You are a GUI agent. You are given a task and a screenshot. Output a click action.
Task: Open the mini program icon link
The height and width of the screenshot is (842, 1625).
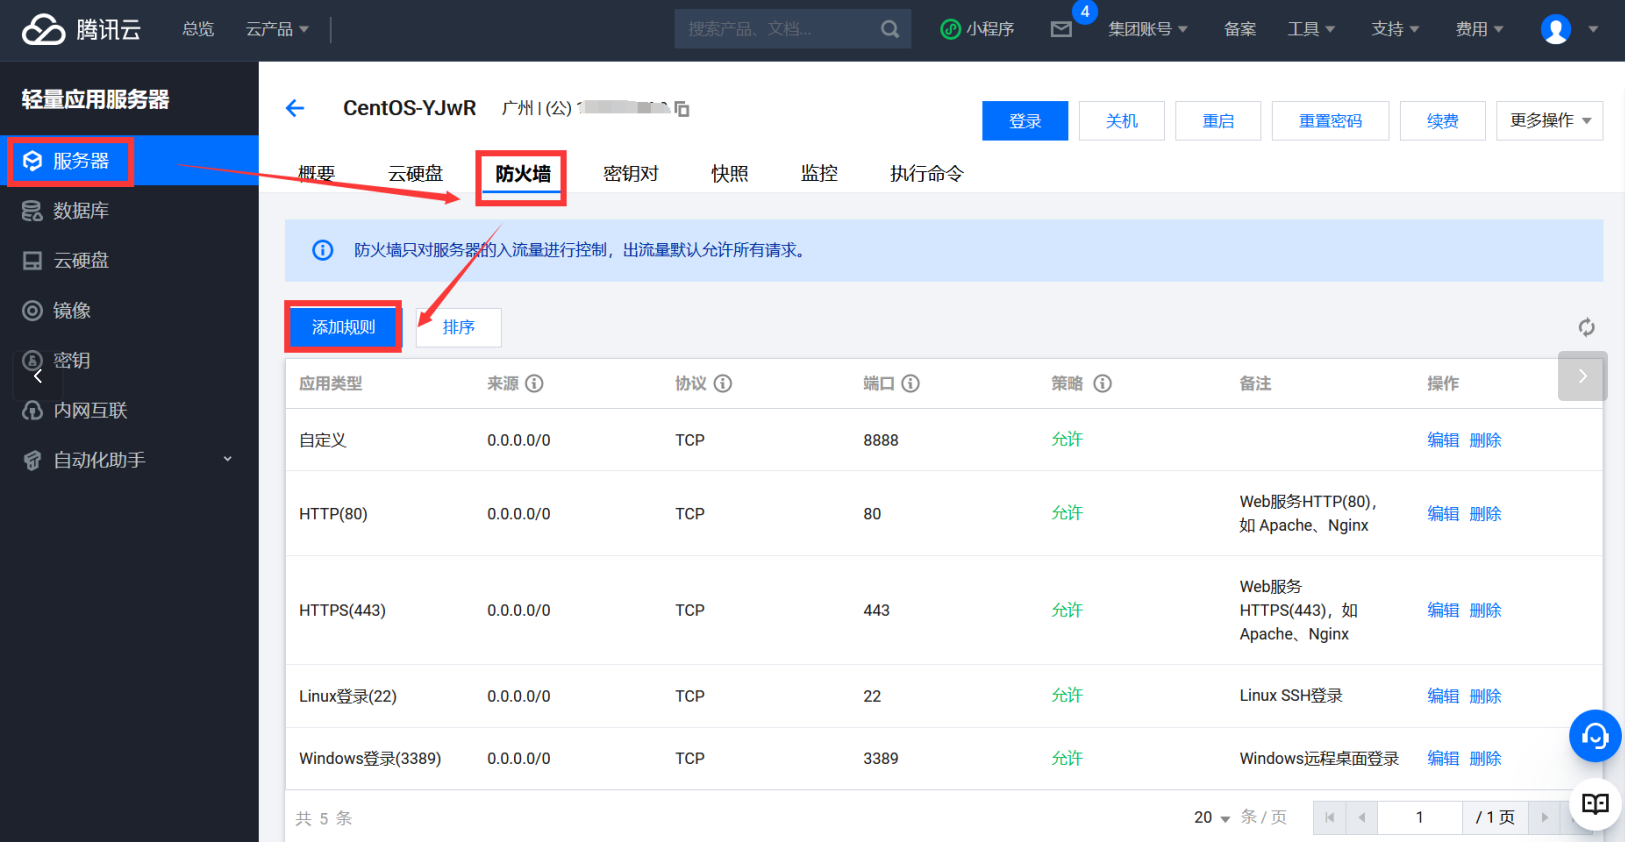coord(977,29)
